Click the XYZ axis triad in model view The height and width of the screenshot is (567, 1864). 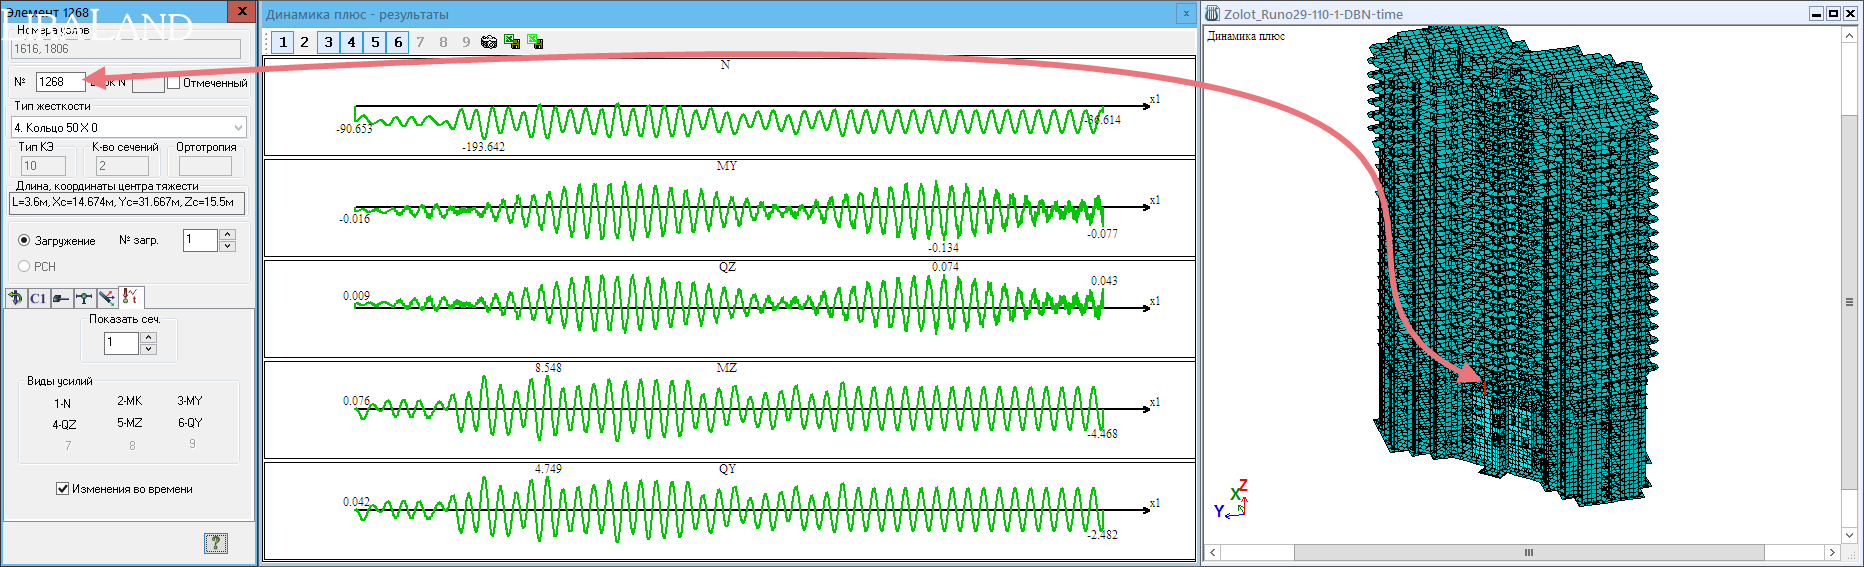pos(1232,499)
